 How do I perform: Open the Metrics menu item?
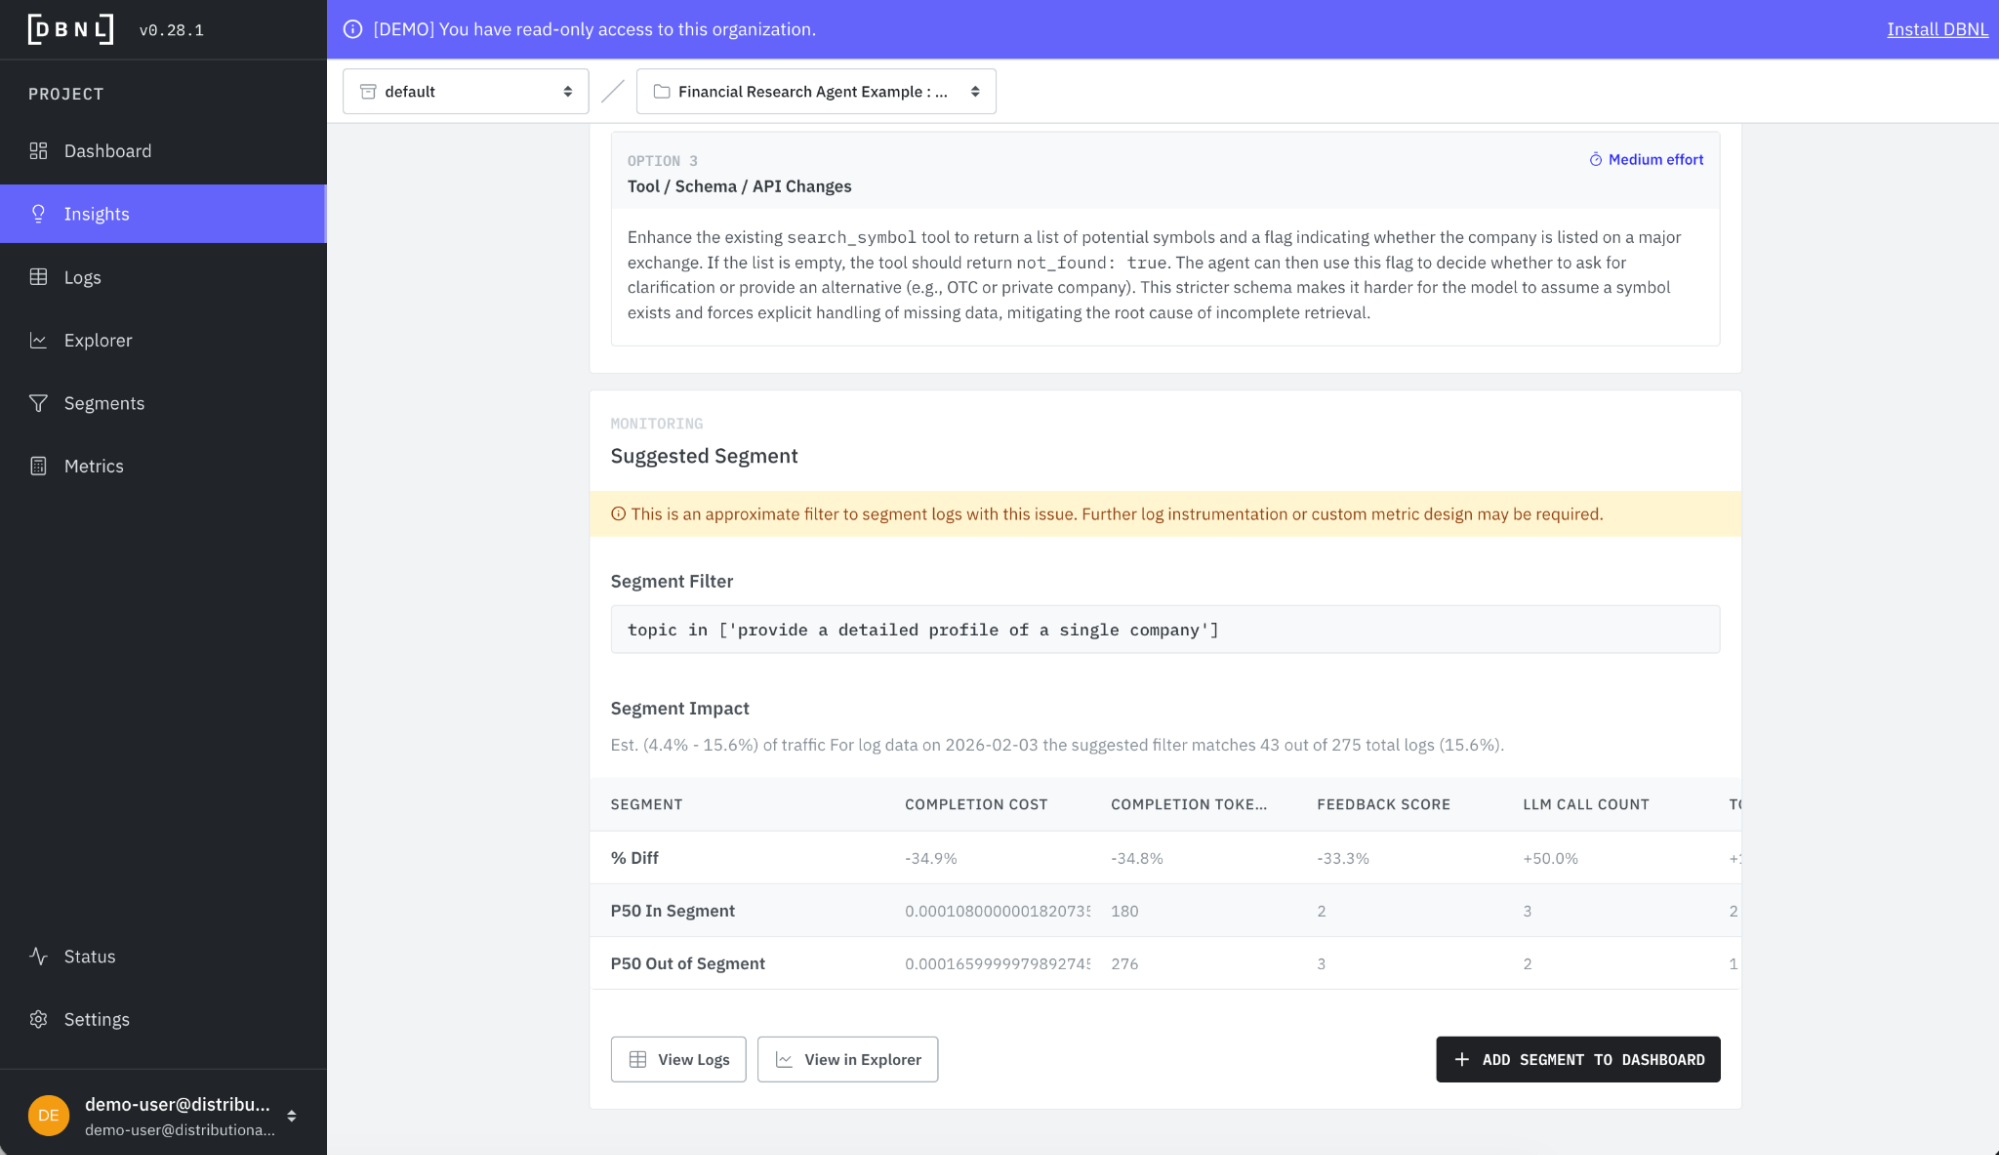pyautogui.click(x=94, y=466)
